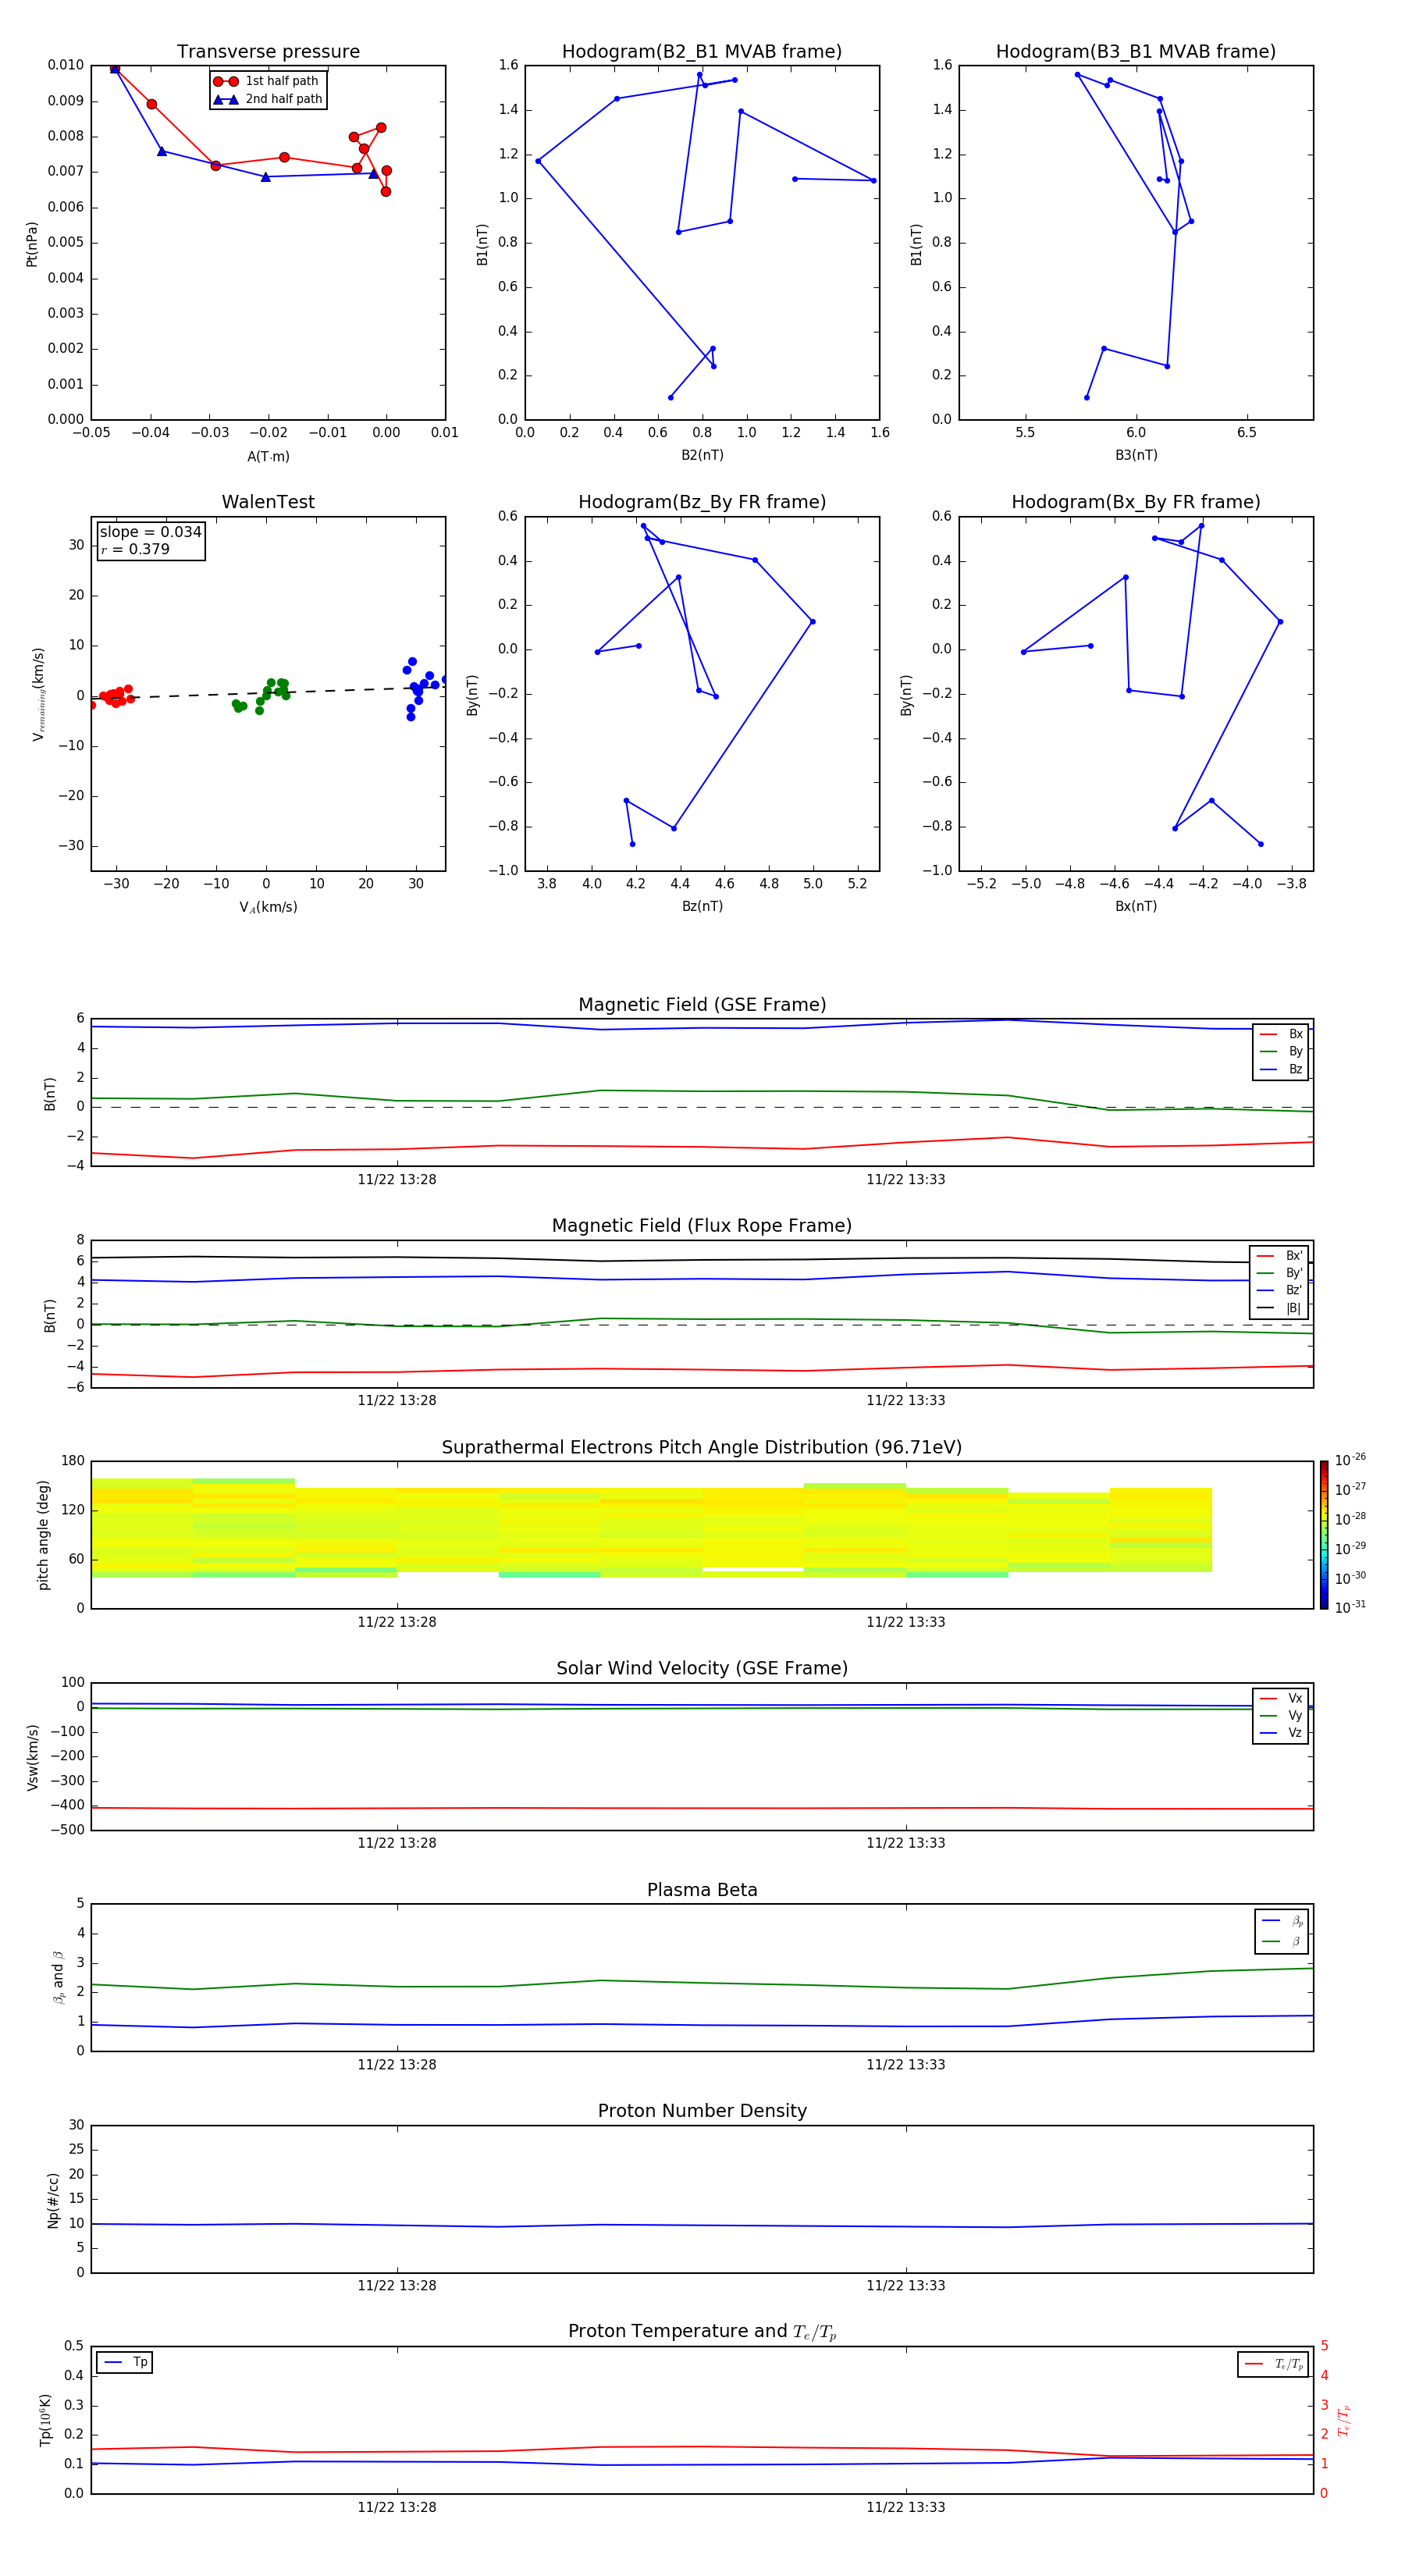The height and width of the screenshot is (2576, 1405).
Task: Click the 'pitch angle (deg)' axis label
Action: 43,1535
